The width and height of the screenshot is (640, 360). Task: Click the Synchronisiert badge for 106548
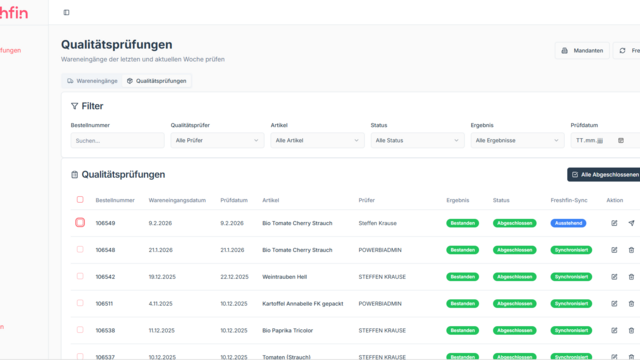tap(571, 250)
